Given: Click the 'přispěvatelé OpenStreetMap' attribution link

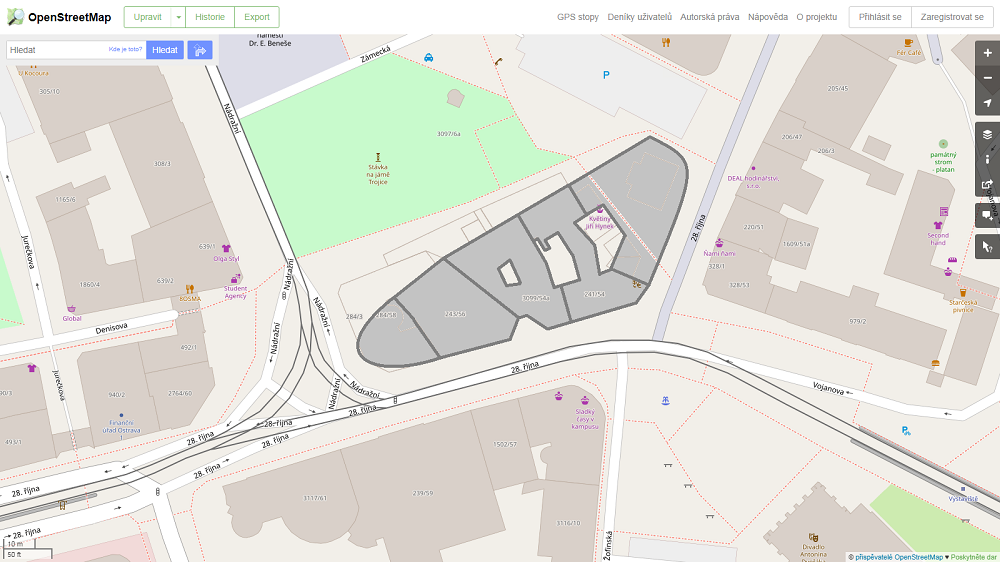Looking at the screenshot, I should pyautogui.click(x=899, y=558).
